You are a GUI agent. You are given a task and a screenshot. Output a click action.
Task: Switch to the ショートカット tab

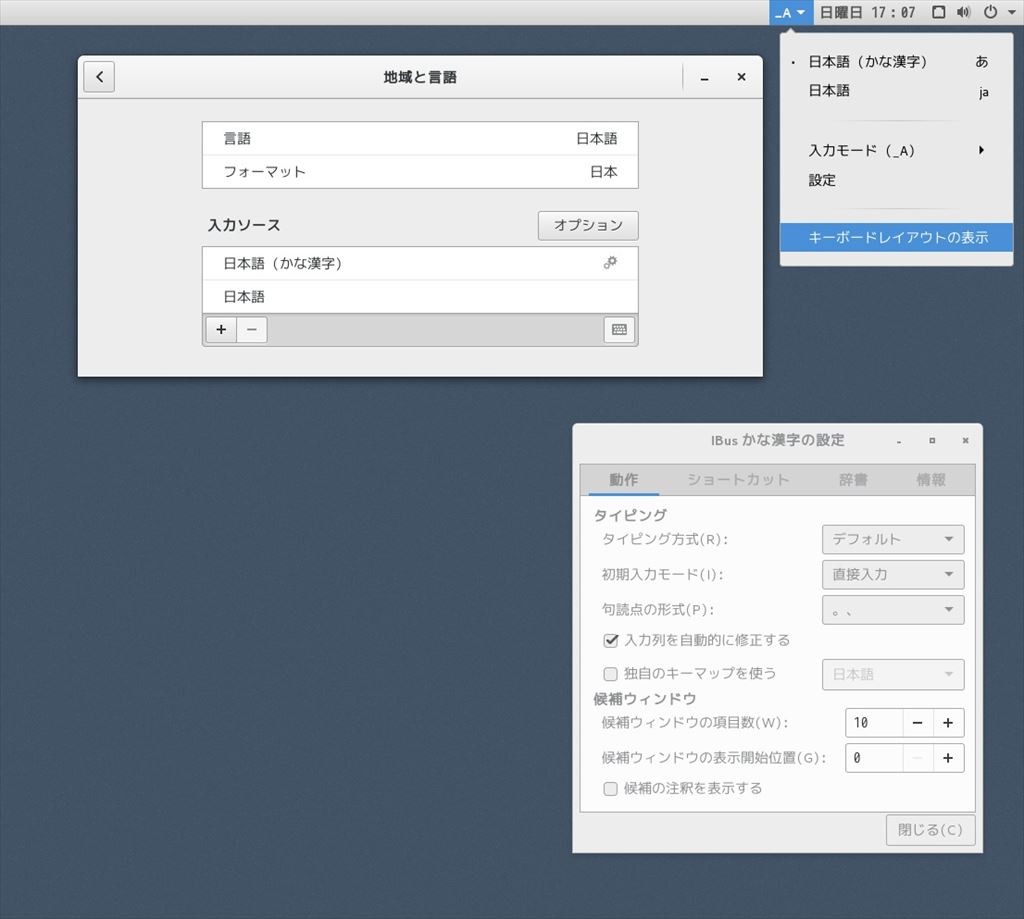738,480
